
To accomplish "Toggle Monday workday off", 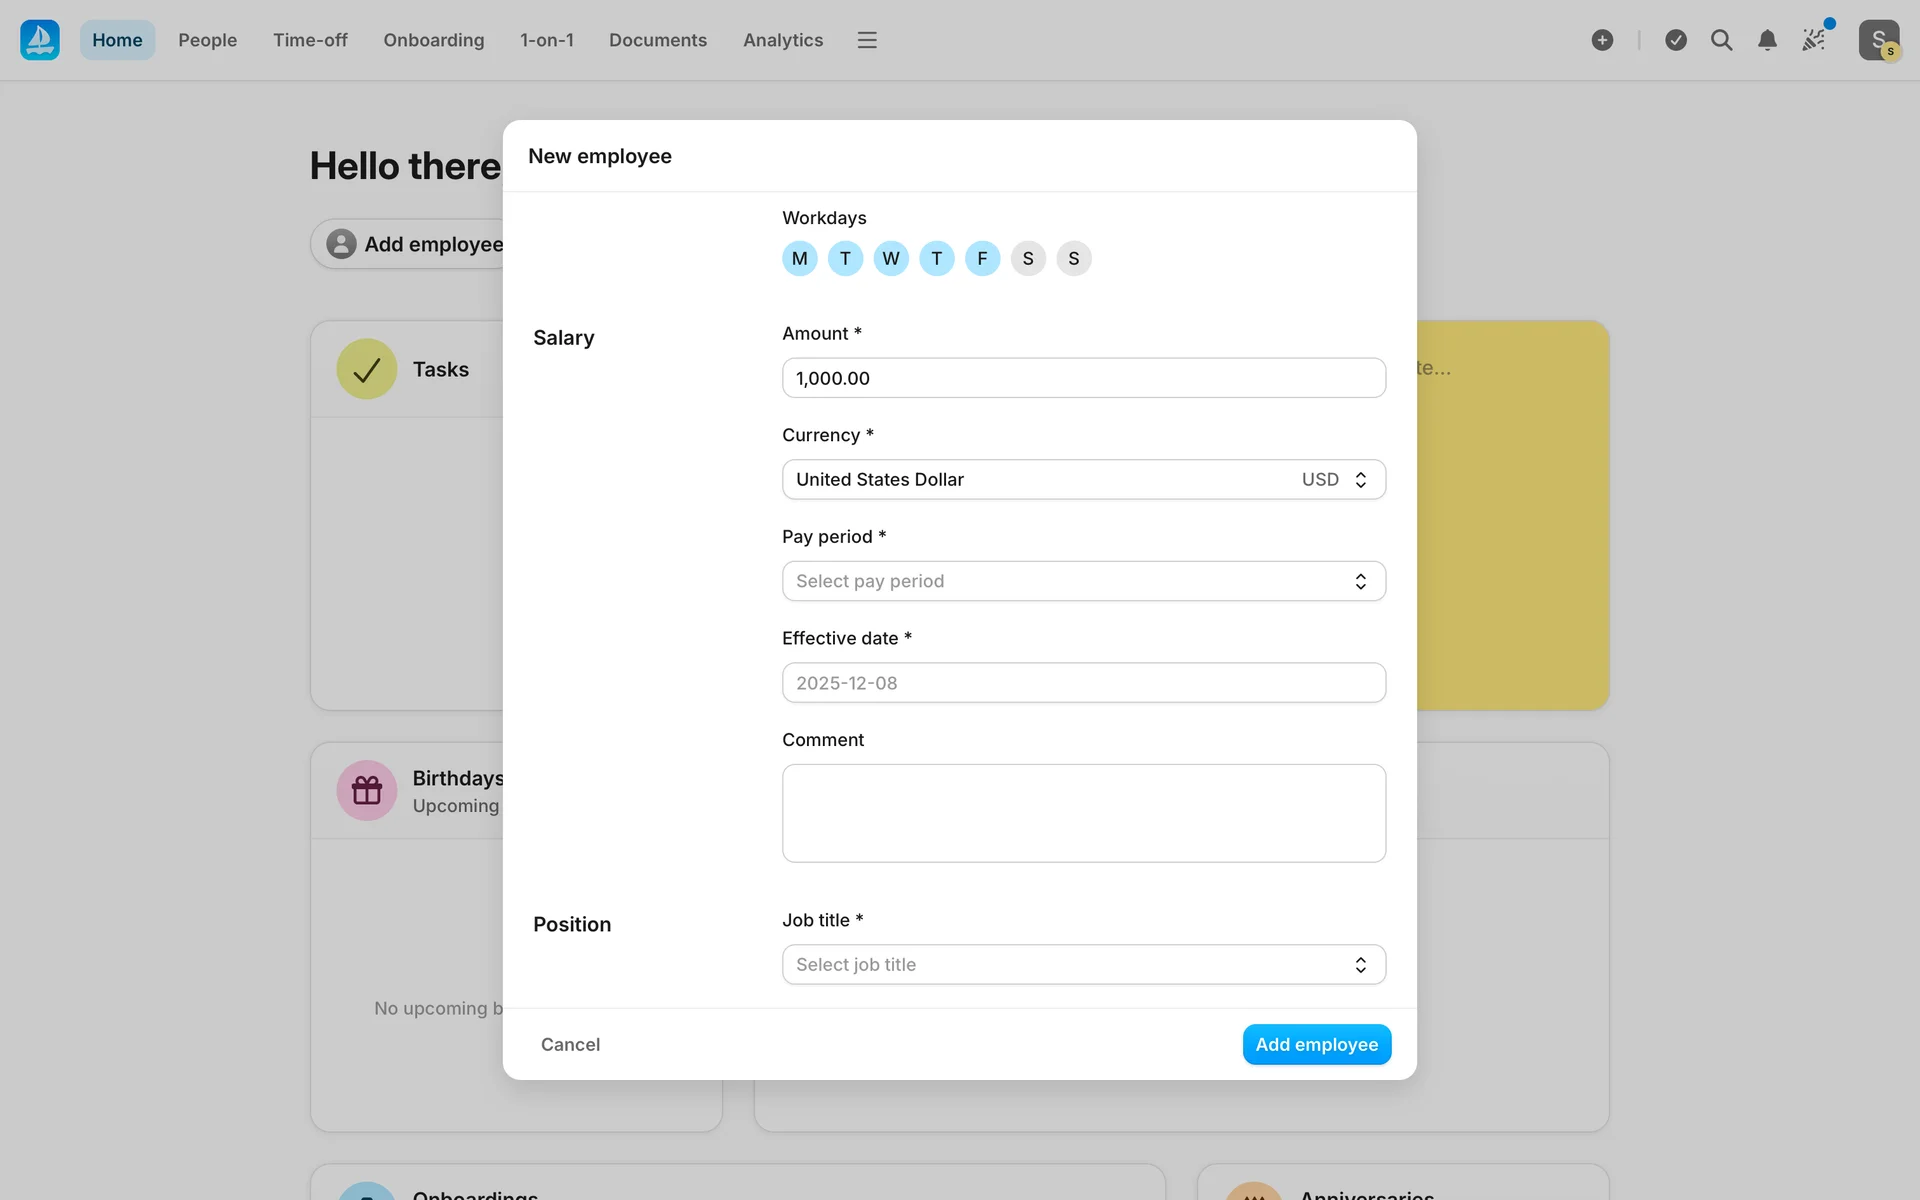I will 799,259.
